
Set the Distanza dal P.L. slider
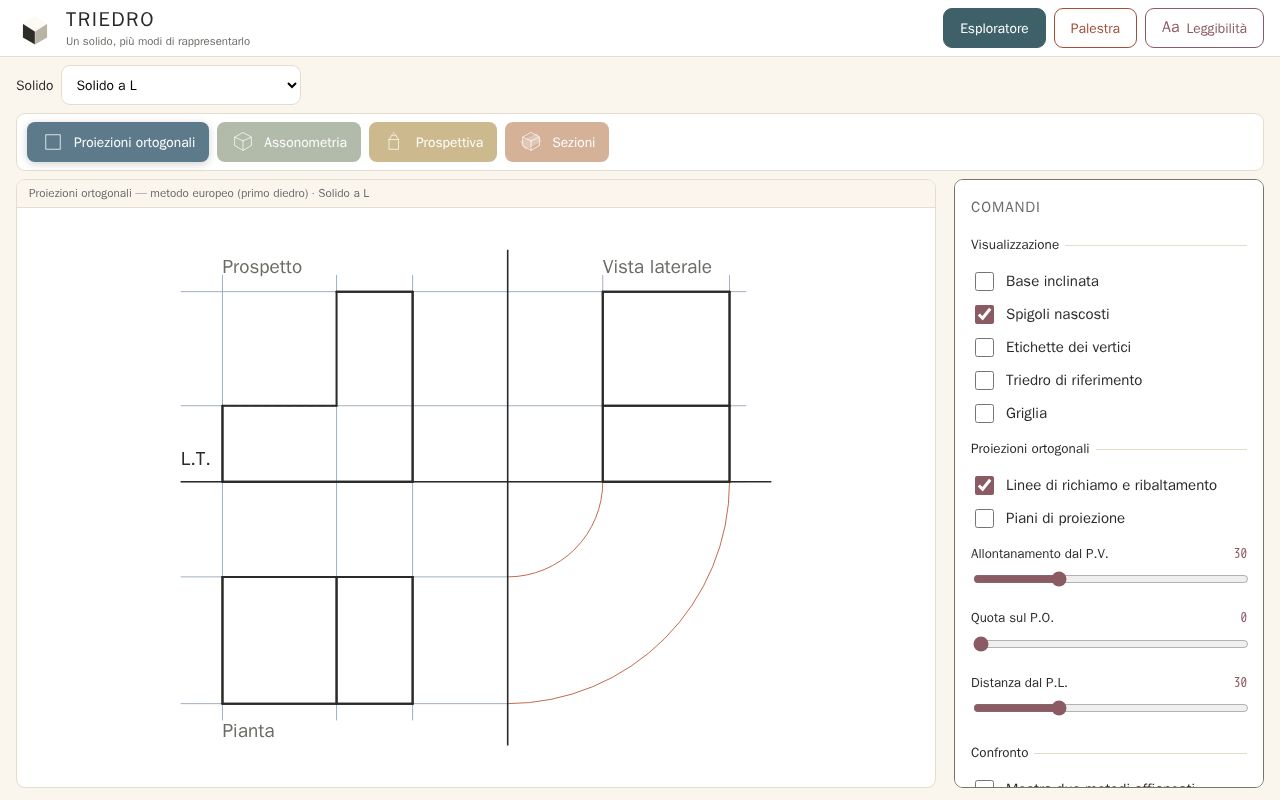[1110, 708]
